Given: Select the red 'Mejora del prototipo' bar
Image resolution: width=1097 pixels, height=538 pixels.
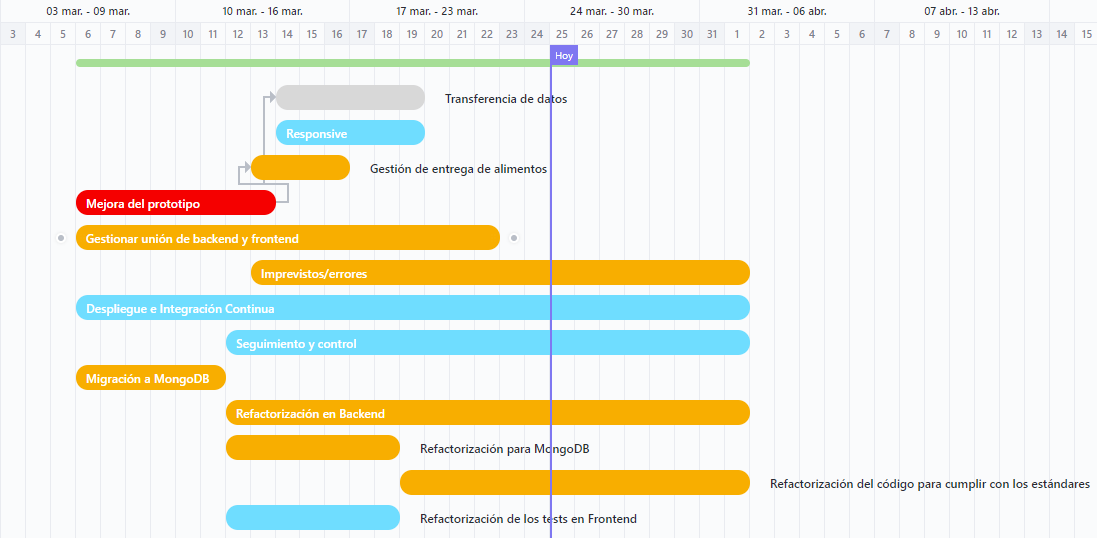Looking at the screenshot, I should 175,203.
